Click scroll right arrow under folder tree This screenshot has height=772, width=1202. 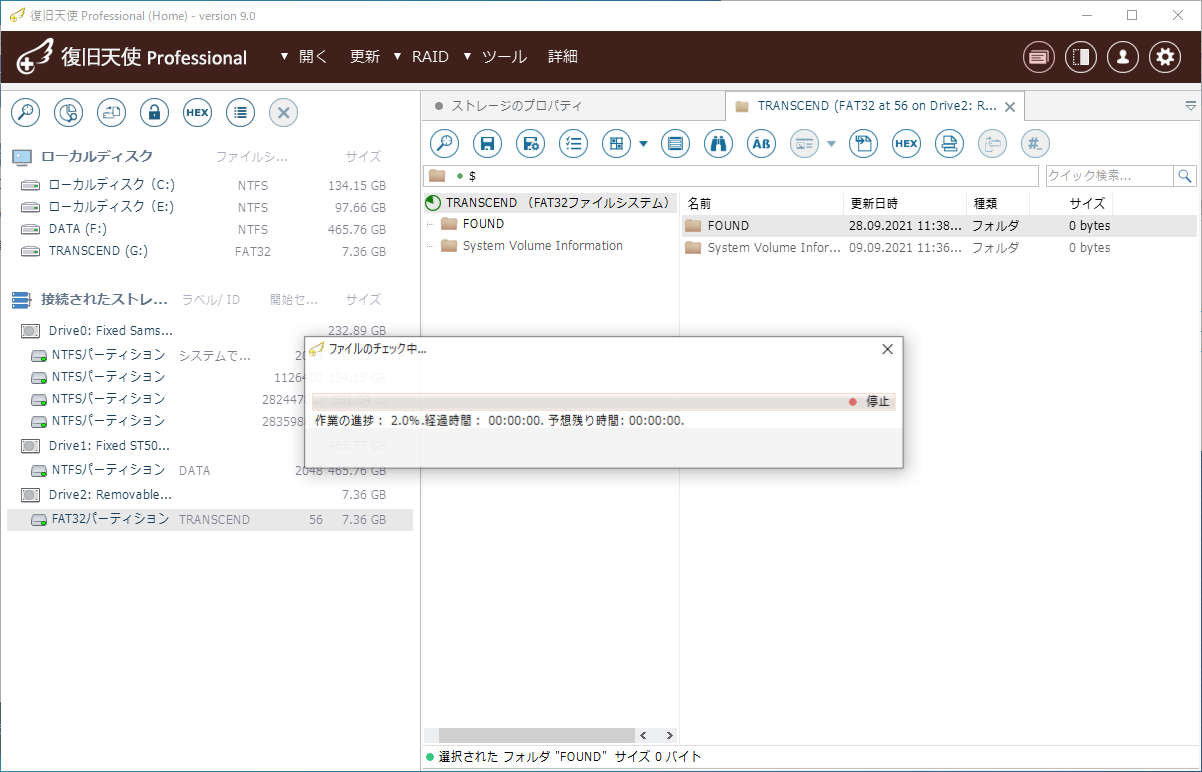click(669, 735)
